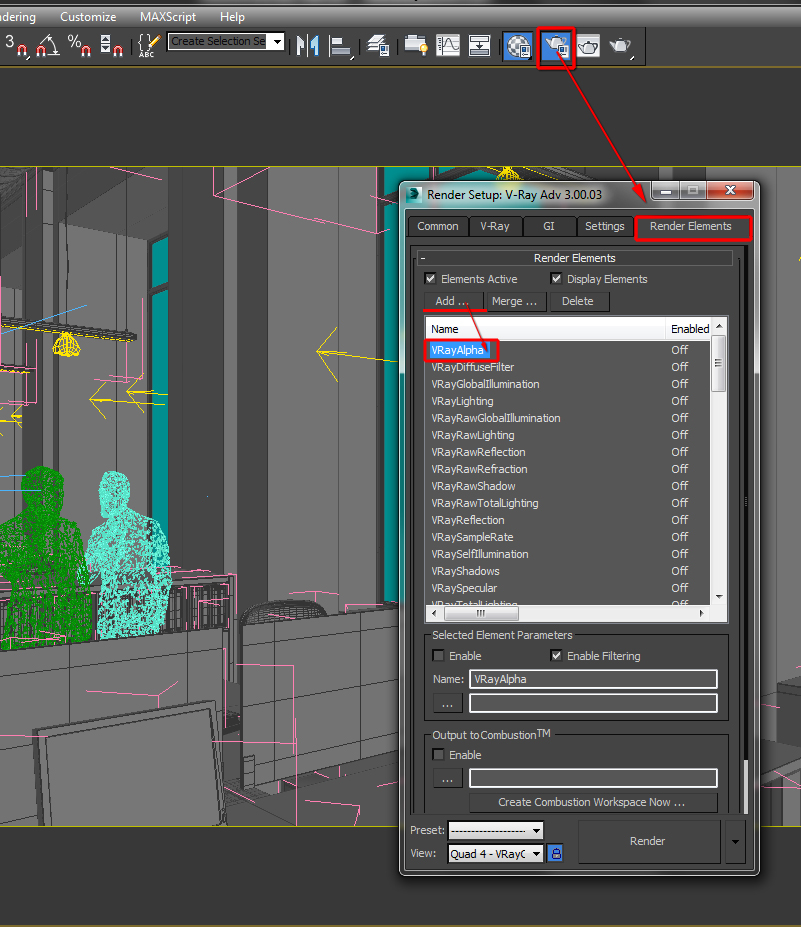The width and height of the screenshot is (801, 927).
Task: Open the Curve Editor icon
Action: tap(449, 46)
